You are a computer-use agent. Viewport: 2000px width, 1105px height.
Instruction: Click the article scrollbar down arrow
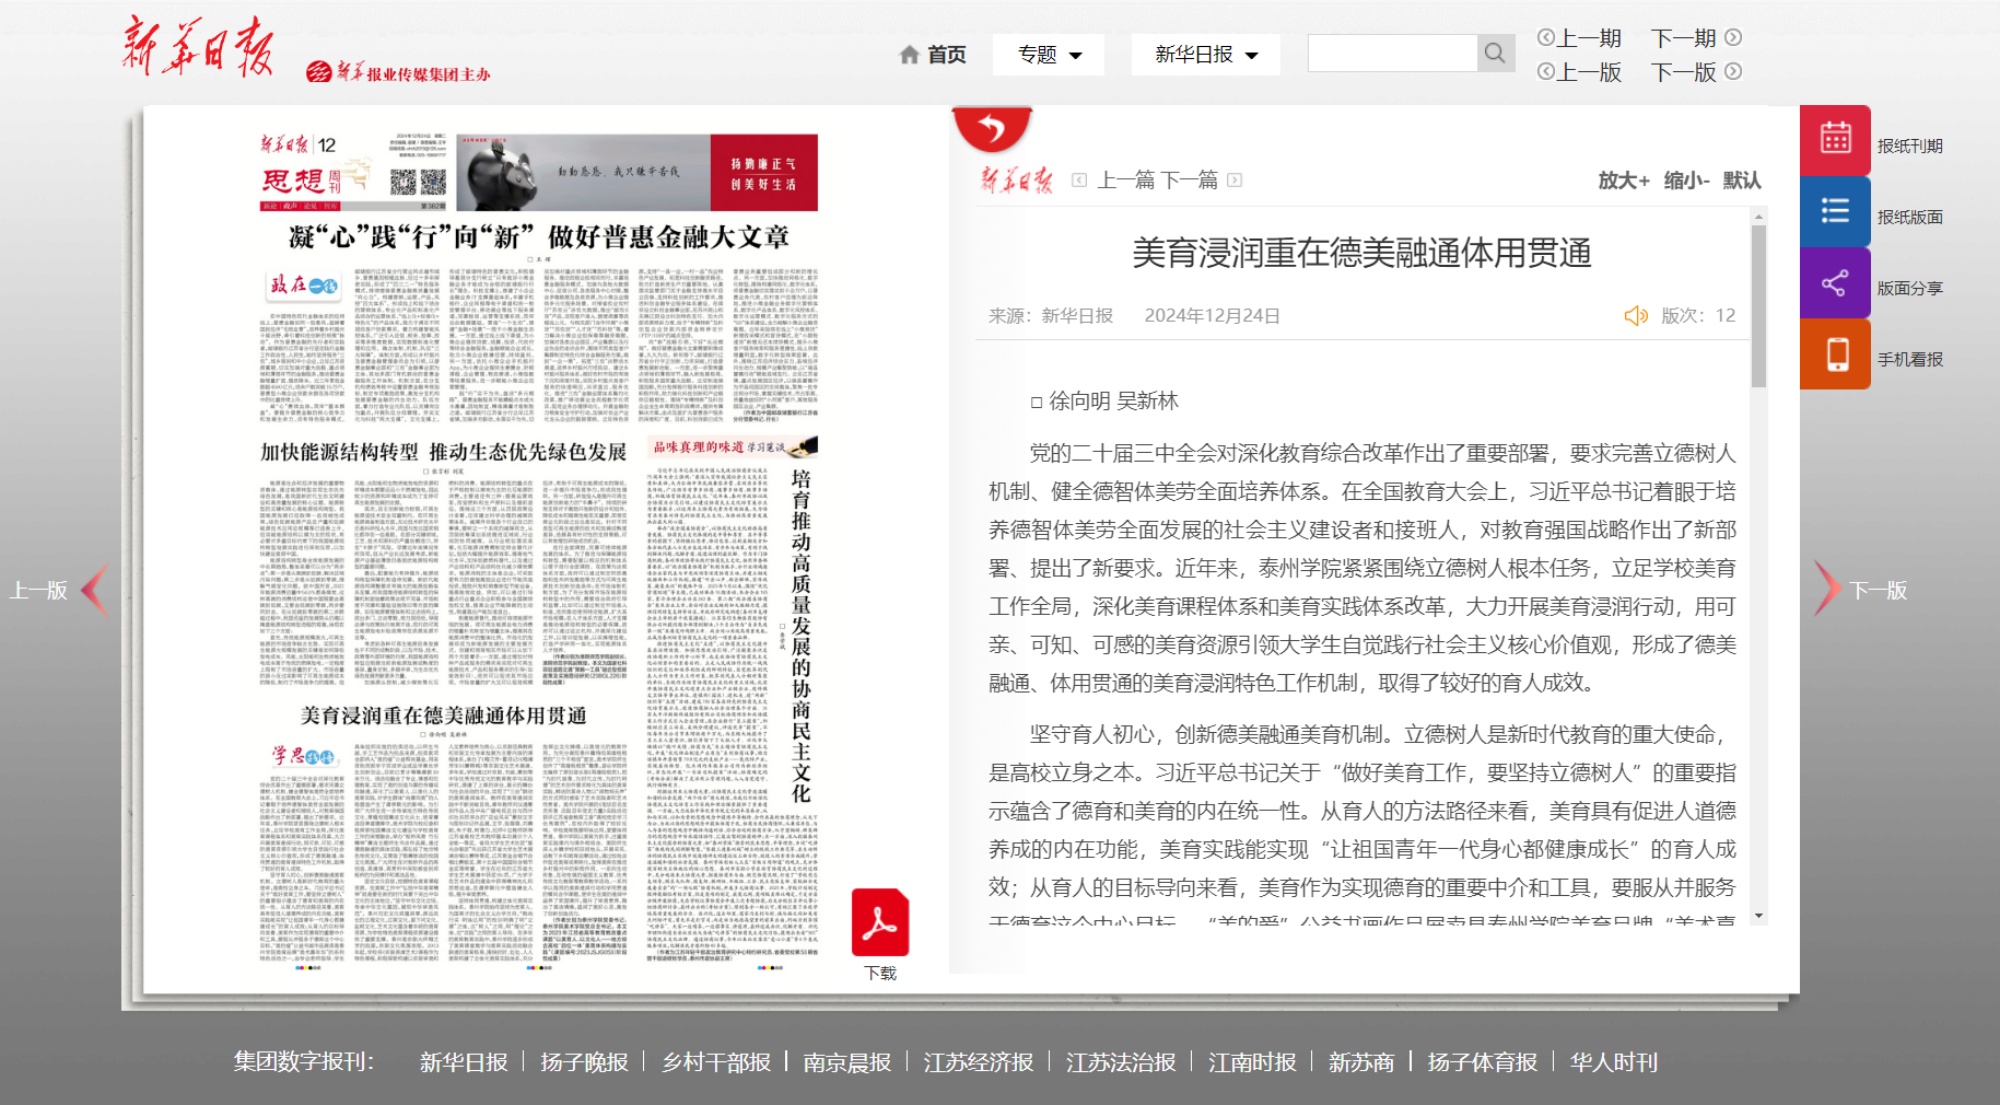[1759, 916]
